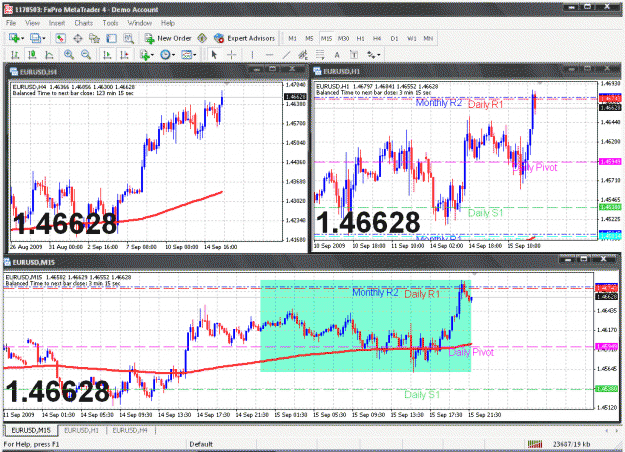
Task: Switch timeframe to M5
Action: tap(309, 38)
